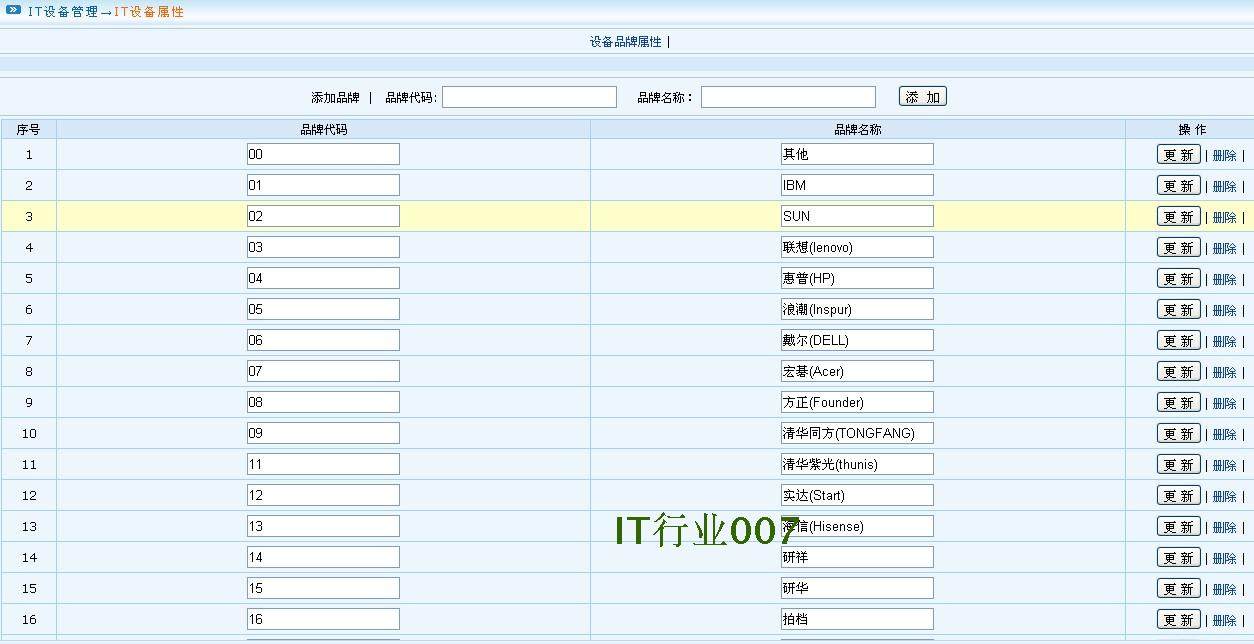
Task: Update the 戴尔(DELL) brand row
Action: pos(1178,341)
